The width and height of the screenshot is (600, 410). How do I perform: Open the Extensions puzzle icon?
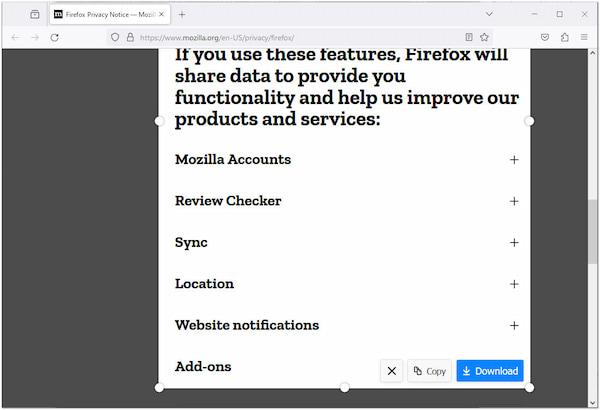(565, 37)
